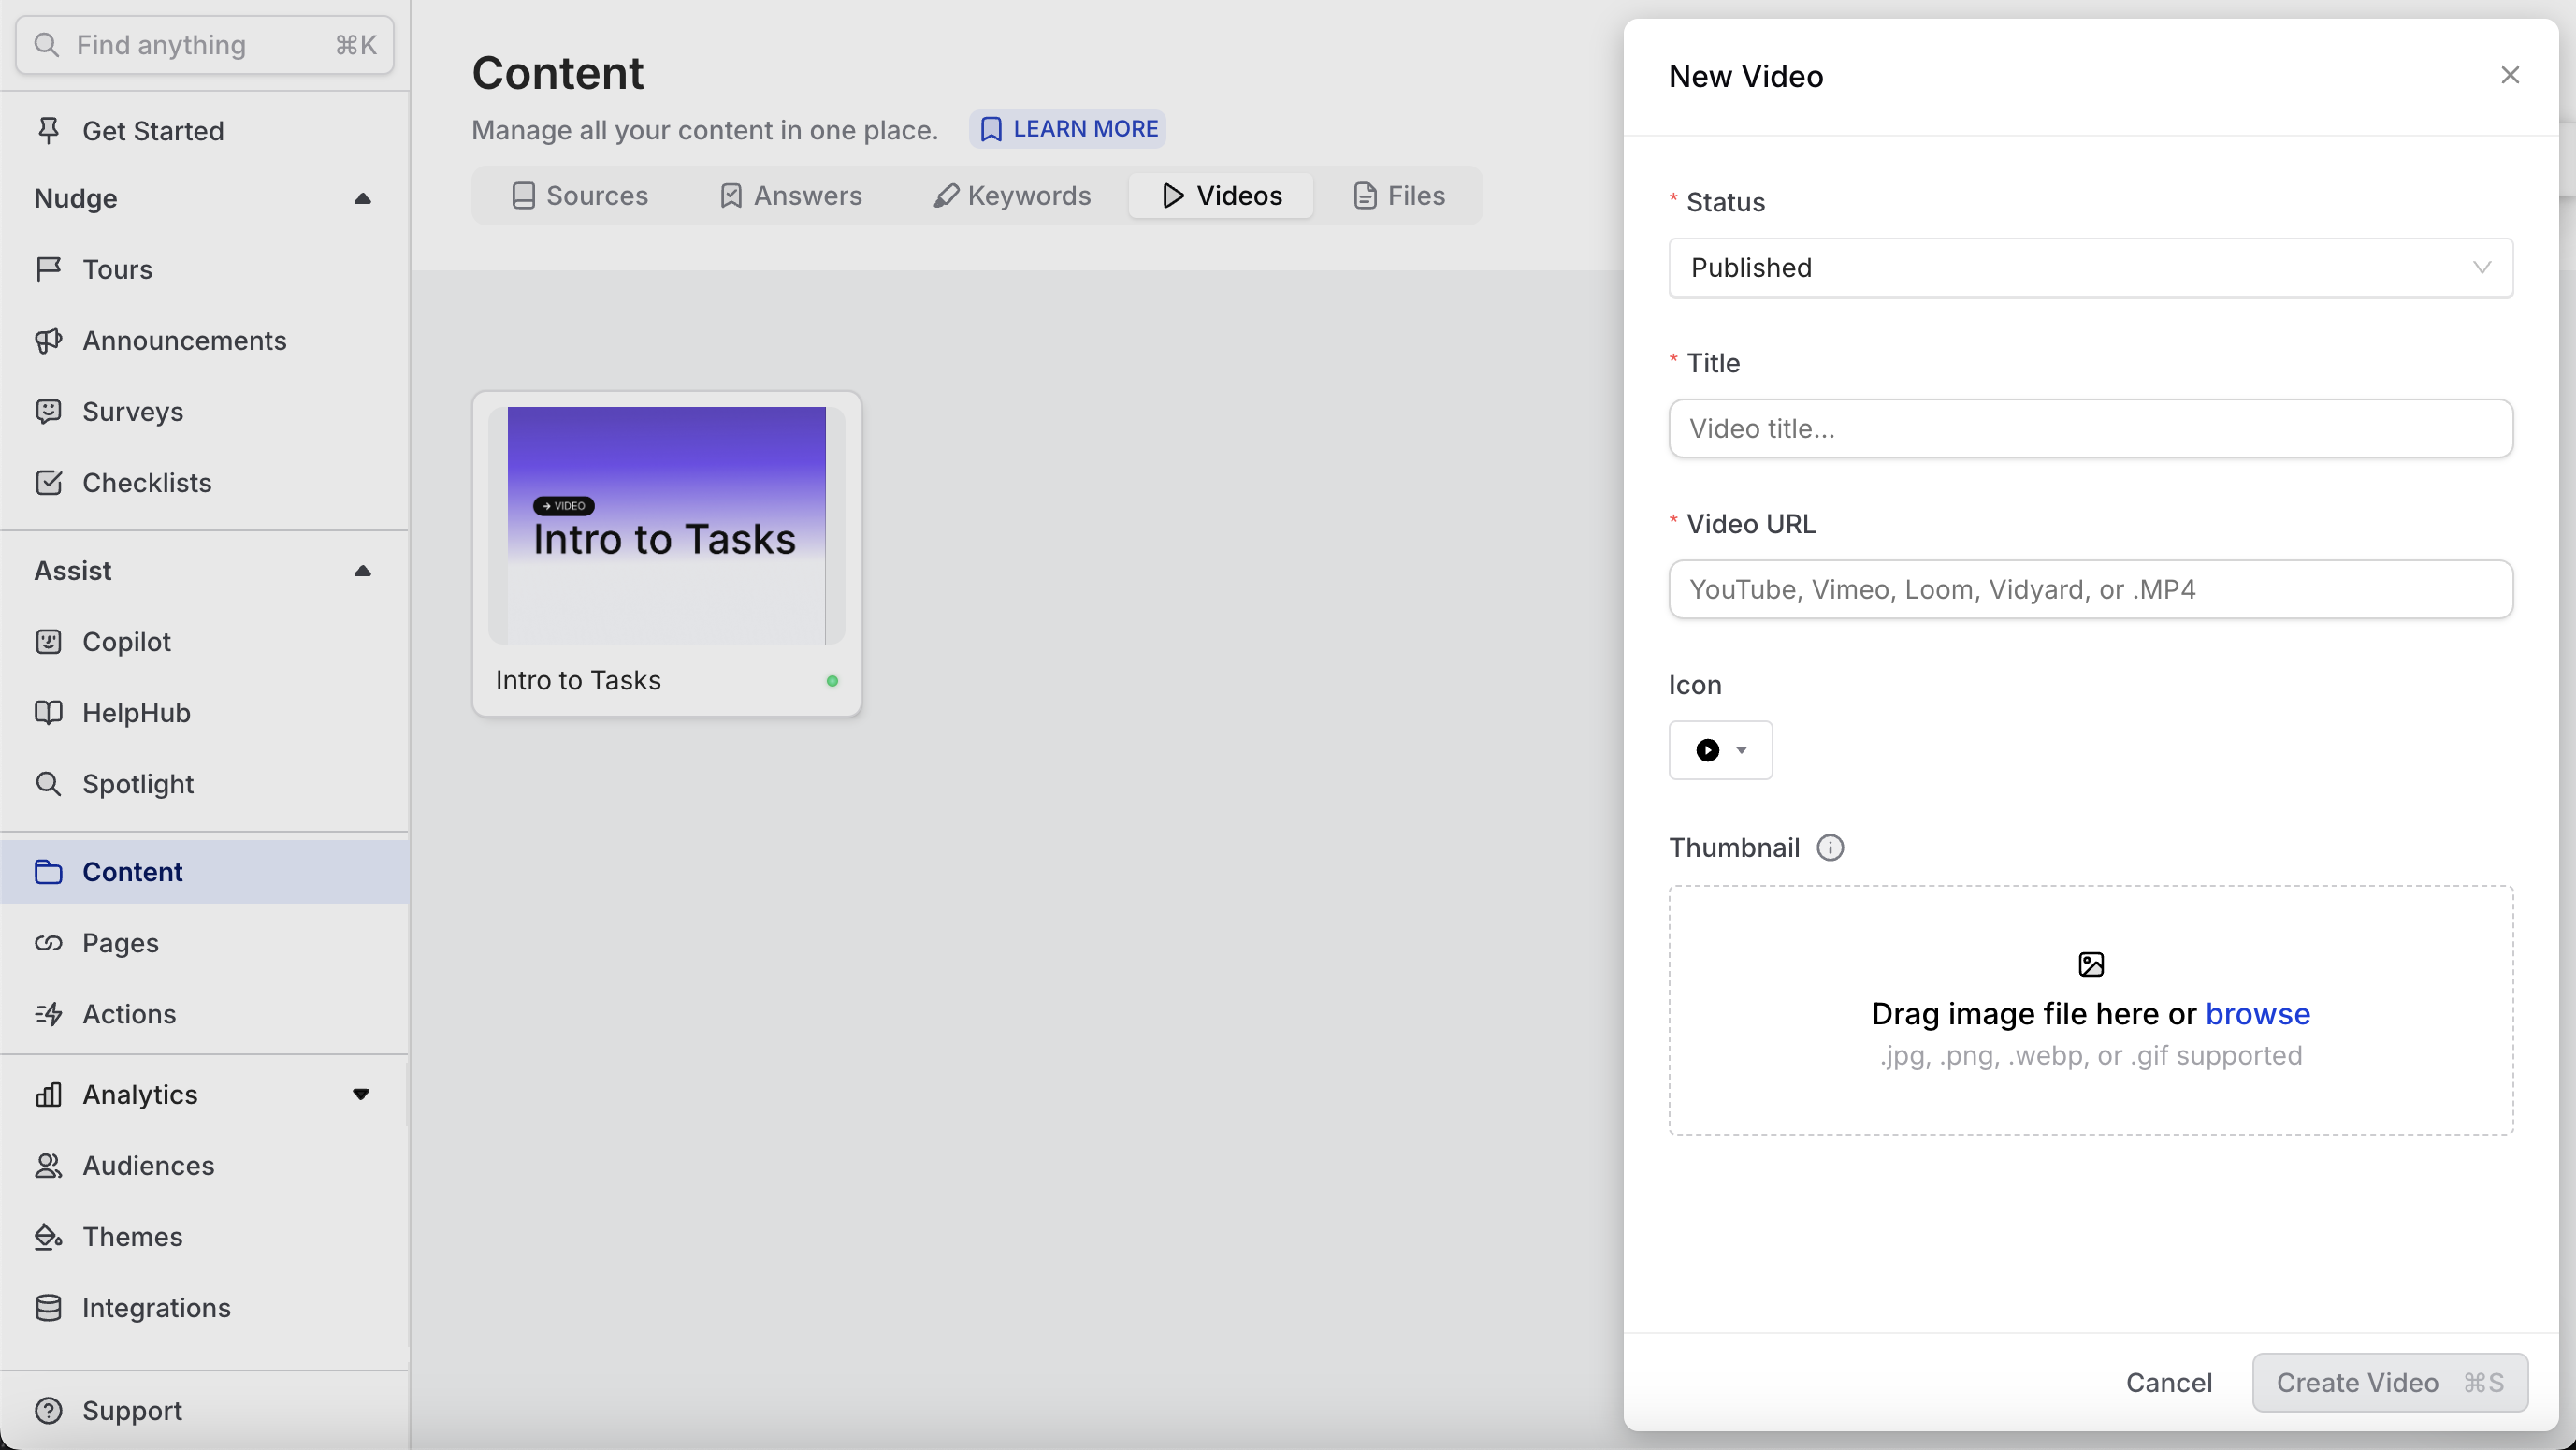Click the Thumbnail info icon
The height and width of the screenshot is (1450, 2576).
coord(1830,847)
